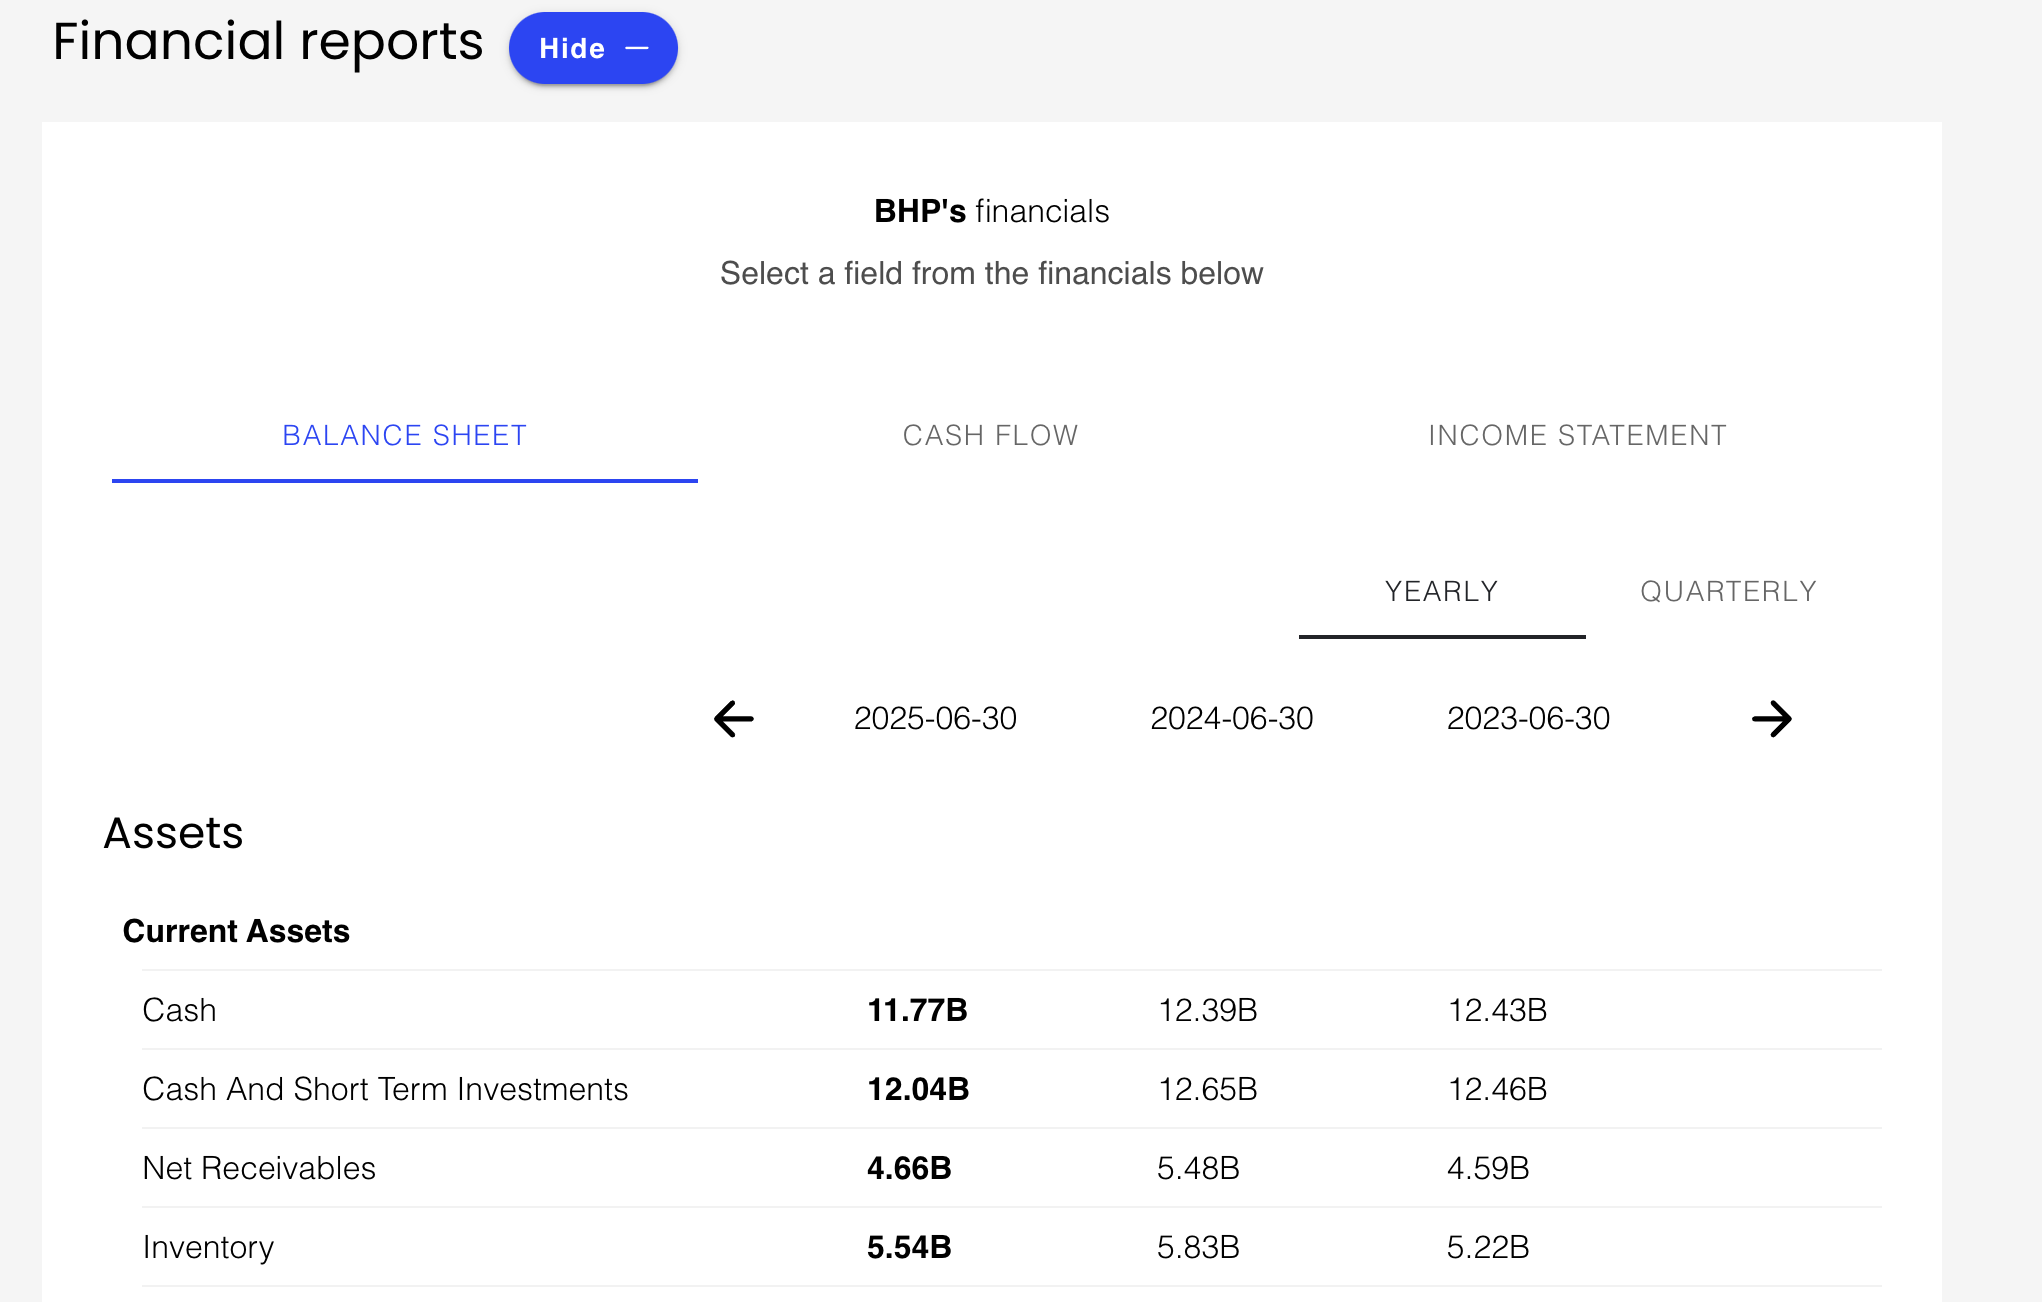Click the Current Assets section heading
Viewport: 2042px width, 1302px height.
click(x=236, y=930)
